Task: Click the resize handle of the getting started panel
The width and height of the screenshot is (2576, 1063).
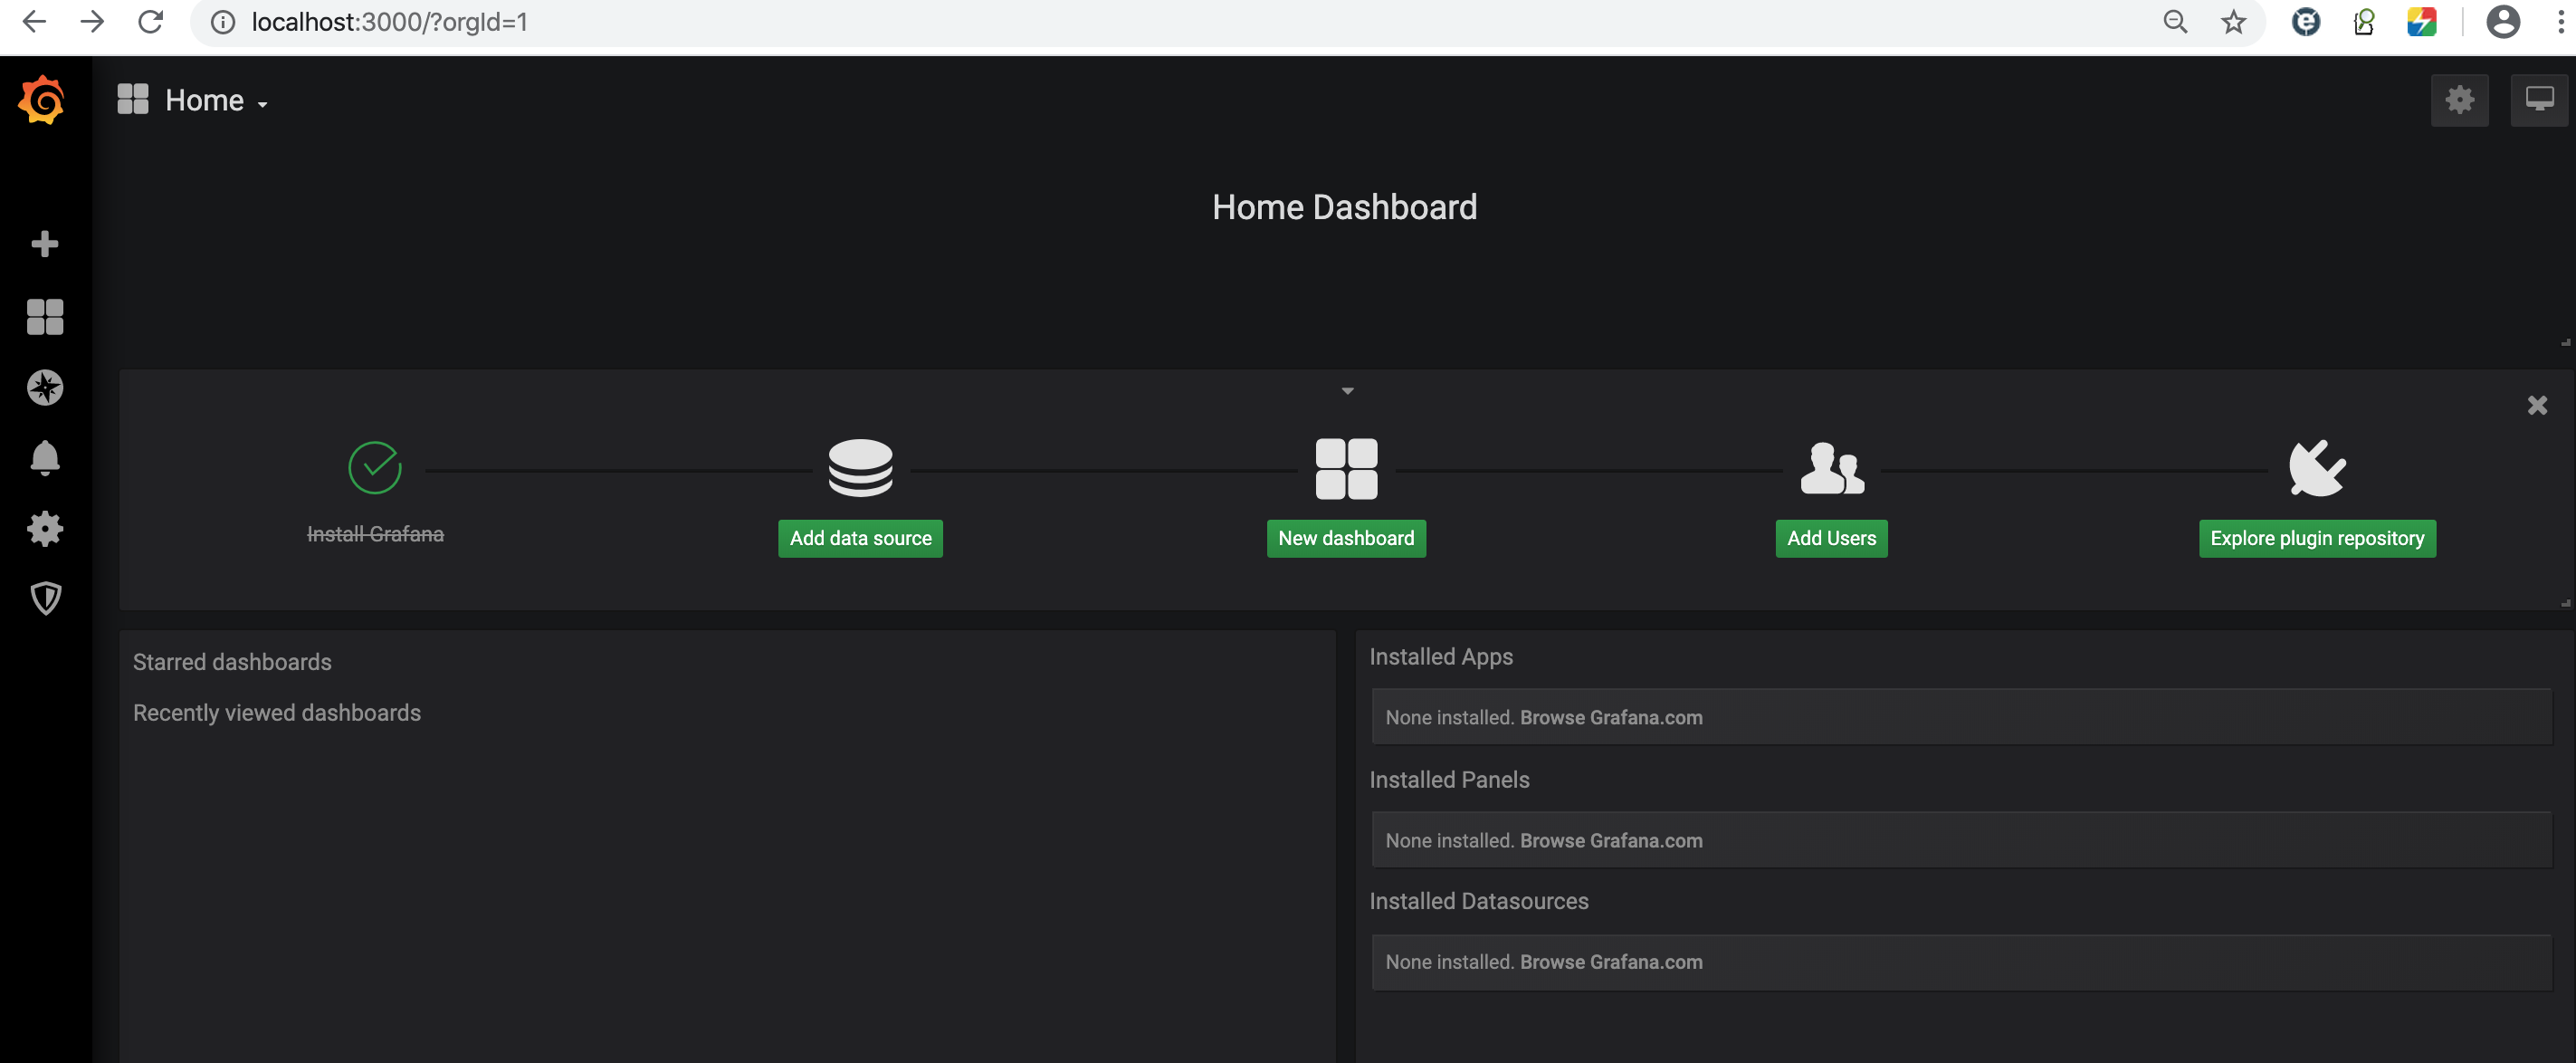Action: pos(2565,603)
